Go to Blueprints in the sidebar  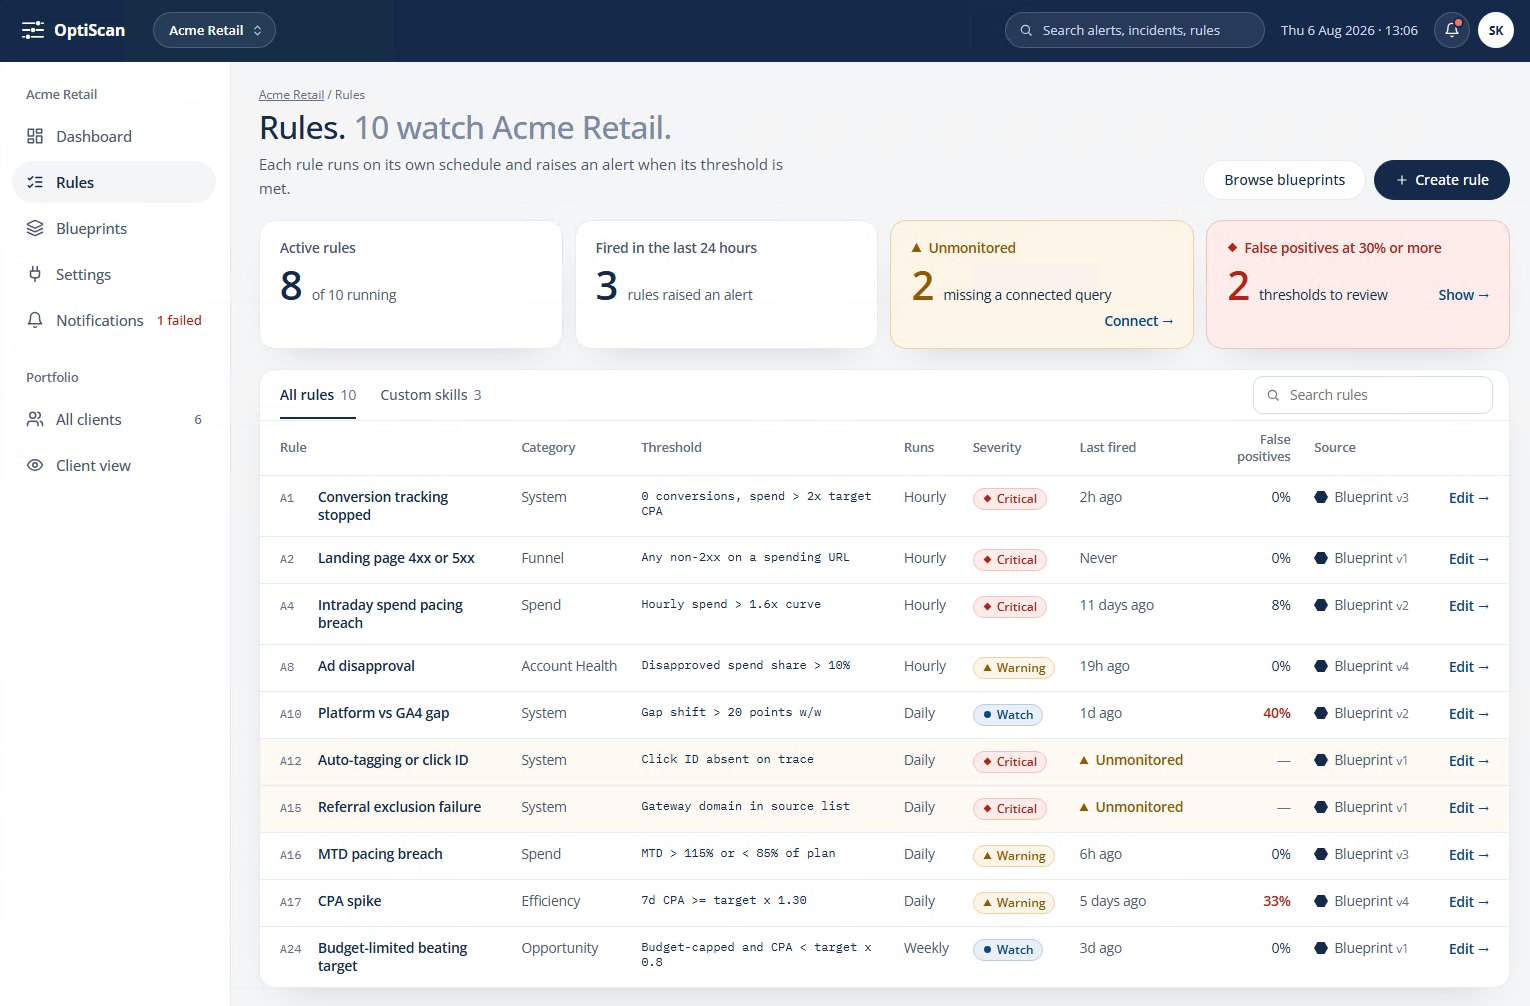(x=114, y=228)
